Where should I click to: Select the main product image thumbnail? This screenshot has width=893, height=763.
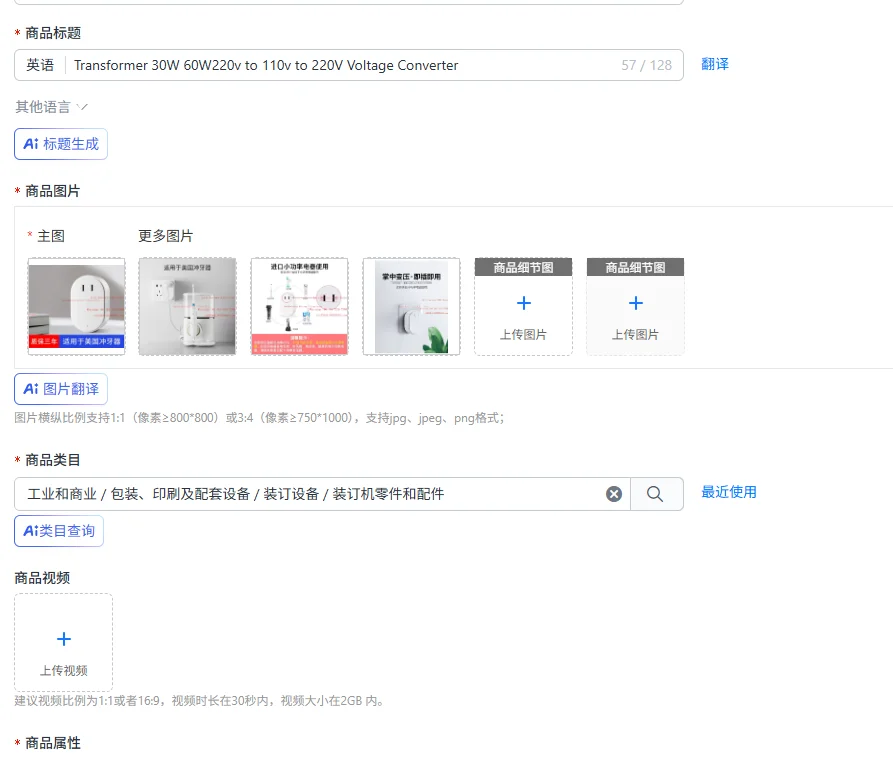(x=77, y=306)
